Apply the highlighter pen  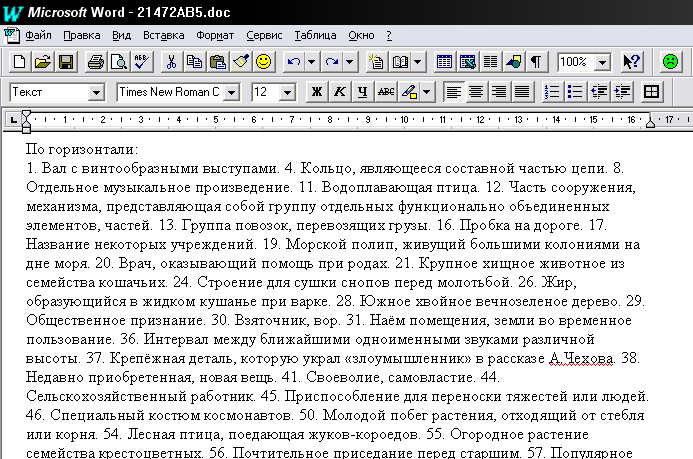pos(409,92)
